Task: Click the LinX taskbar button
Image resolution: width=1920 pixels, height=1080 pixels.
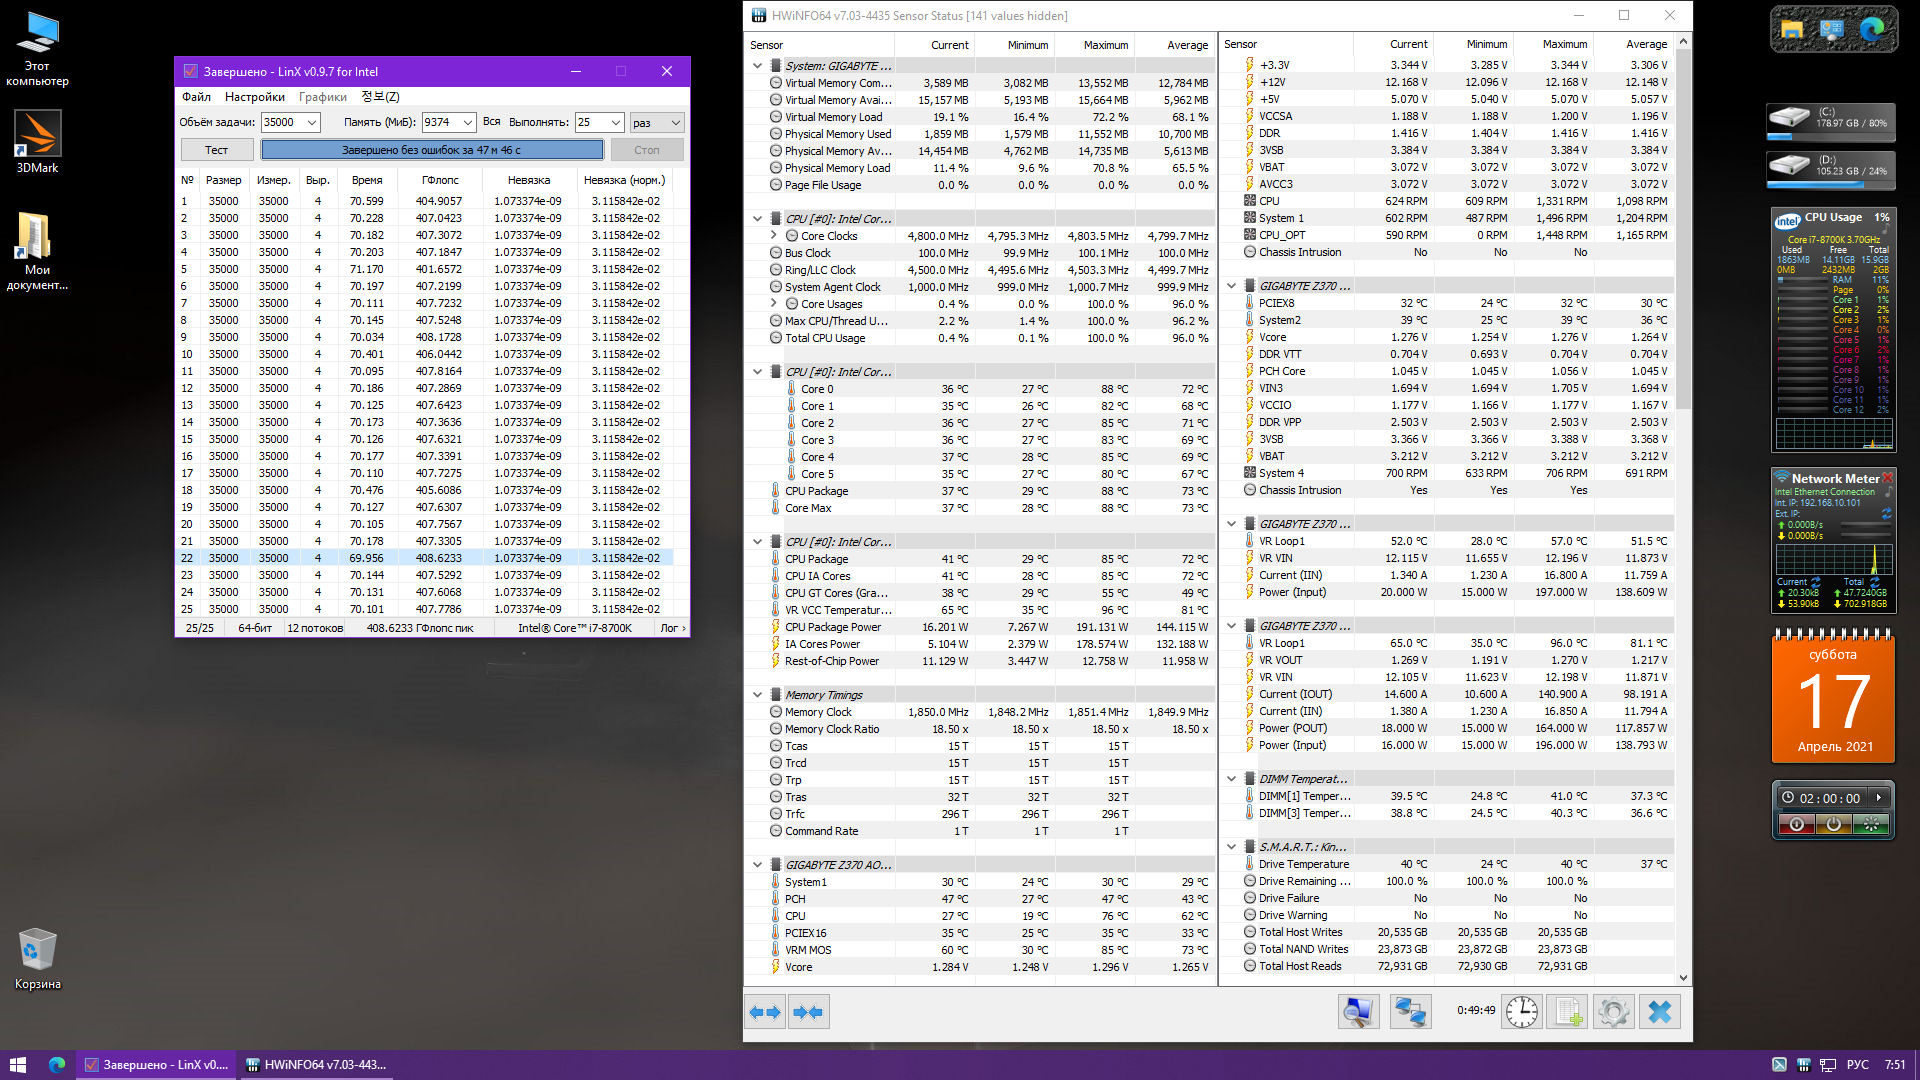Action: click(156, 1065)
